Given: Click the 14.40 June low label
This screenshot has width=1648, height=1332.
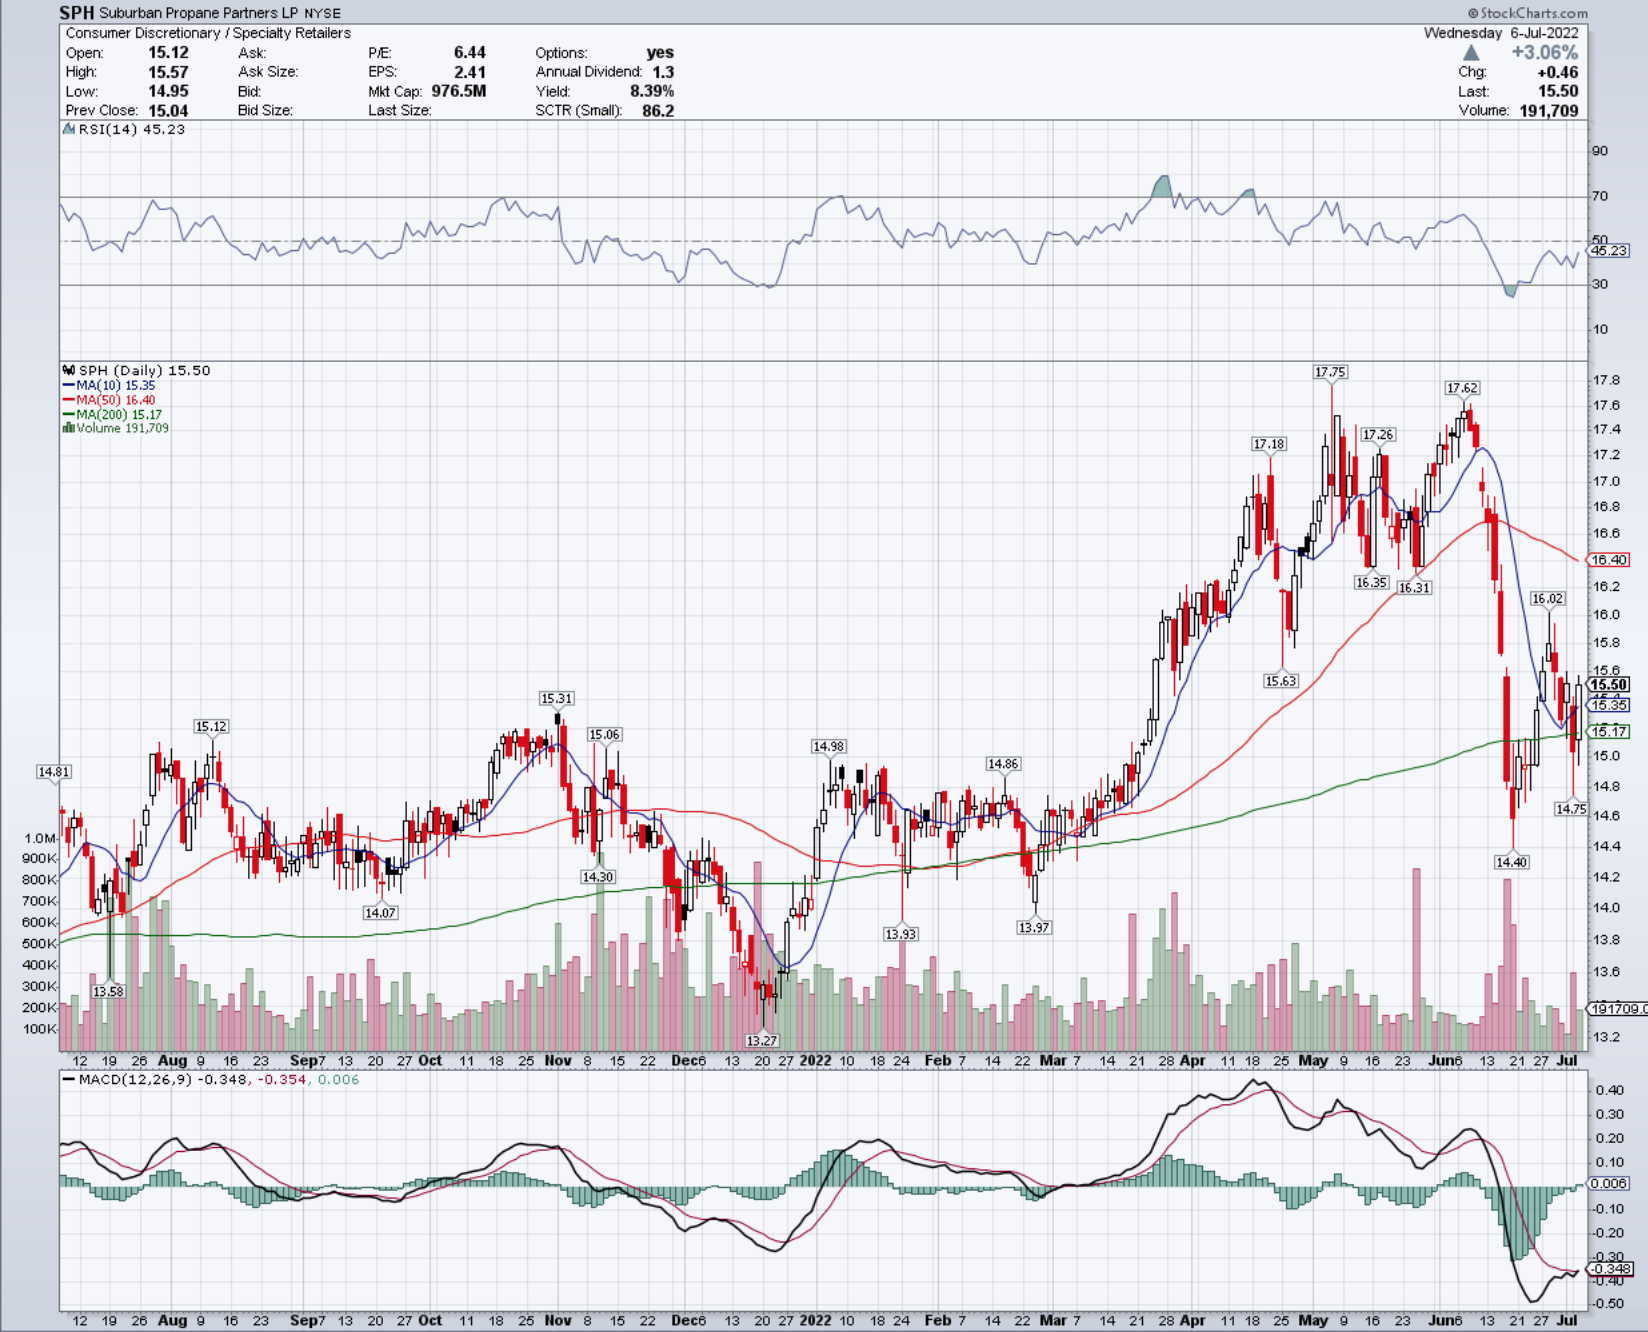Looking at the screenshot, I should point(1511,862).
